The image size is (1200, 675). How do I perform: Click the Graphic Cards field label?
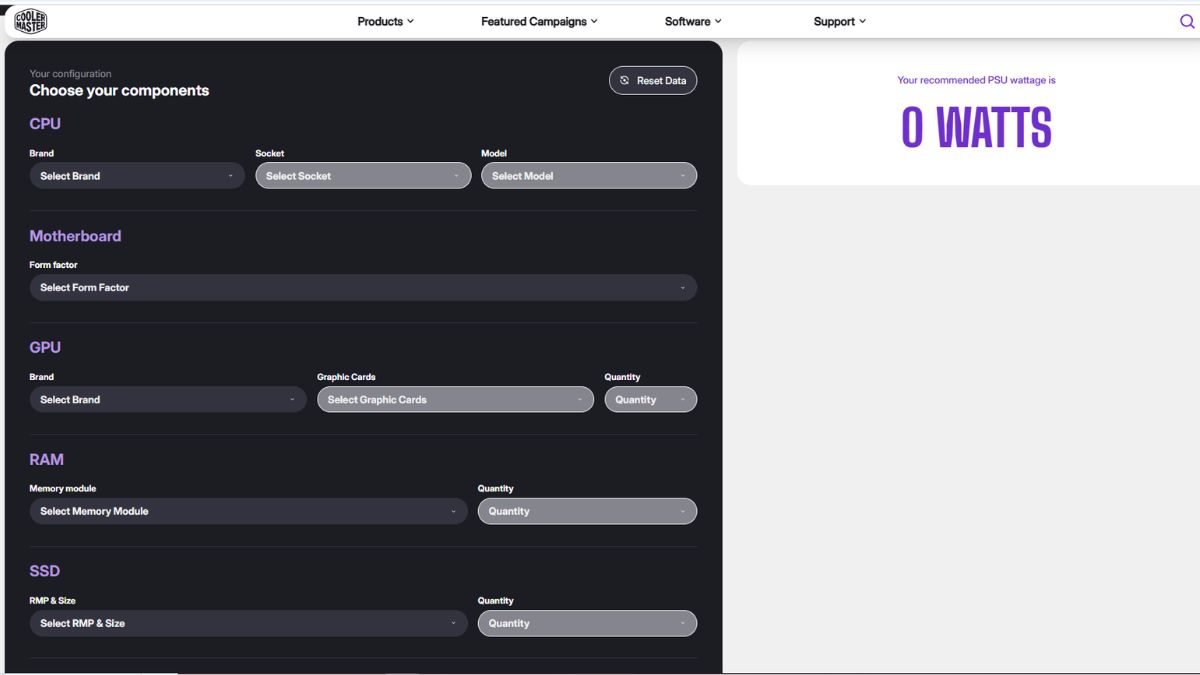click(346, 377)
